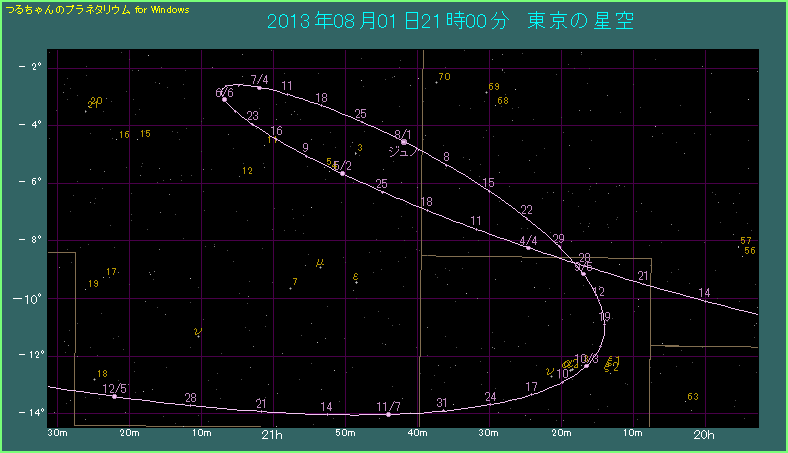Select the star labeled 70
The width and height of the screenshot is (788, 453).
[444, 77]
